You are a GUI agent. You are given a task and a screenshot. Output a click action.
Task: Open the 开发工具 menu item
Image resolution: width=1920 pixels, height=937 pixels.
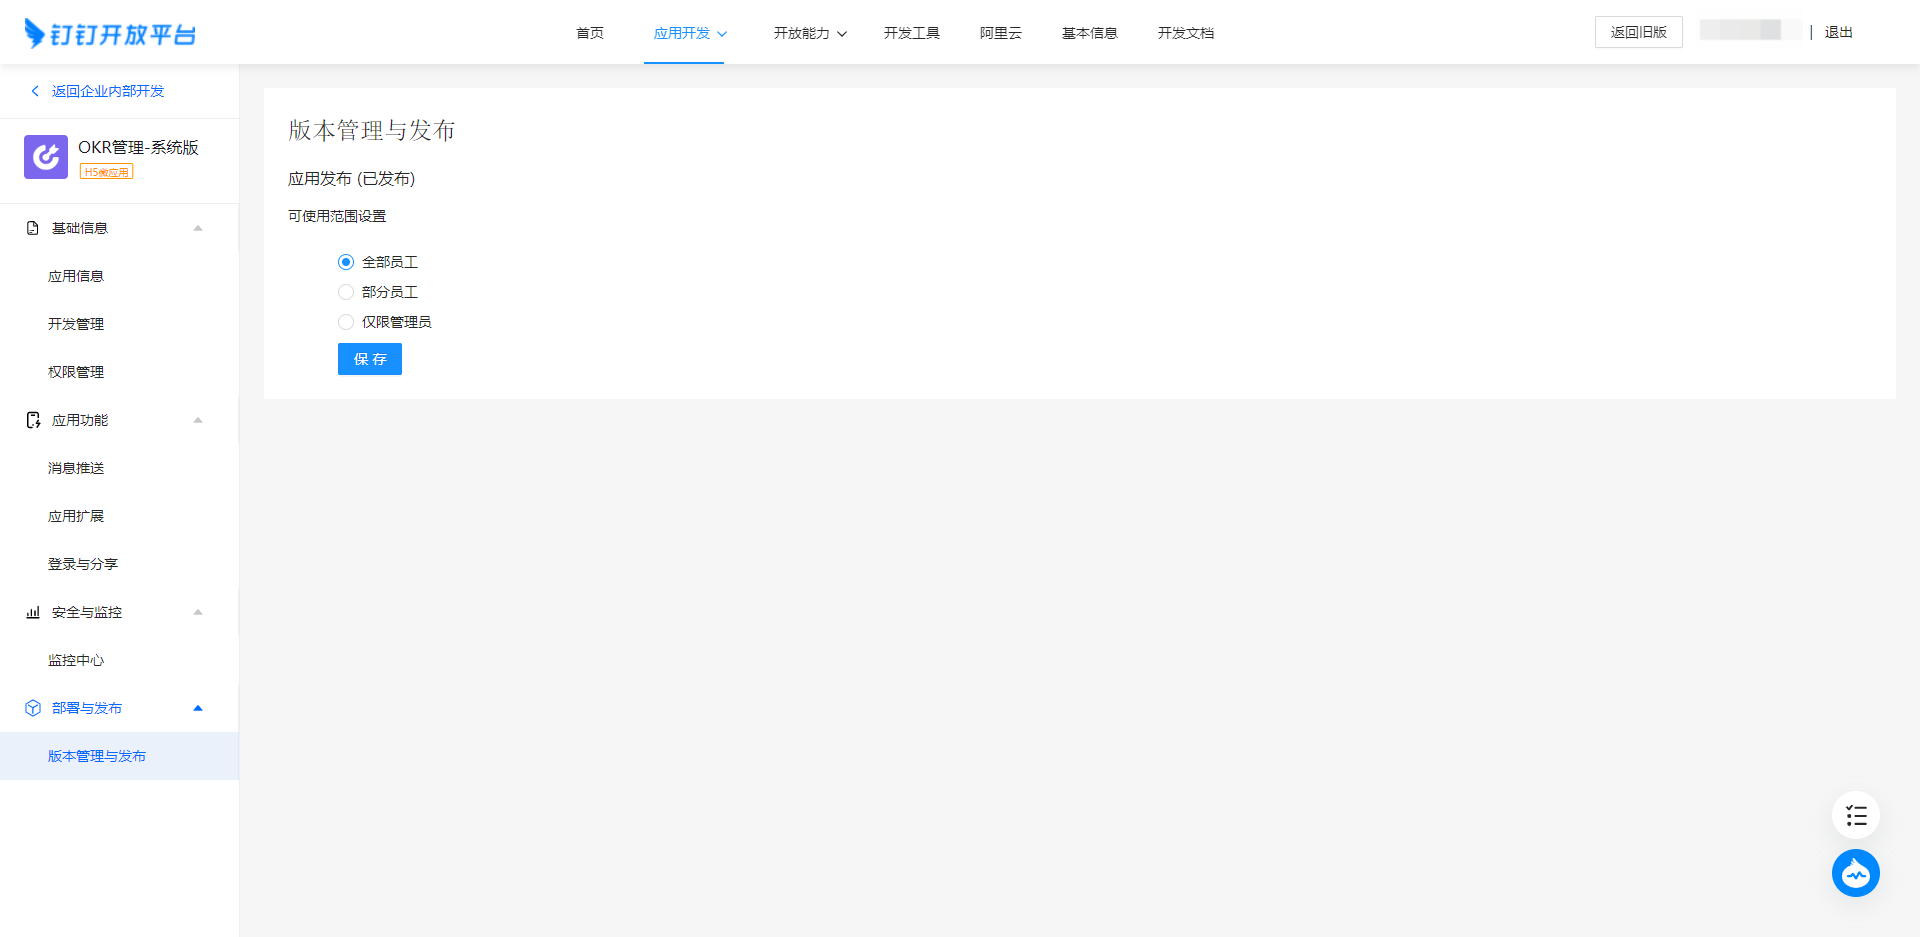point(911,33)
